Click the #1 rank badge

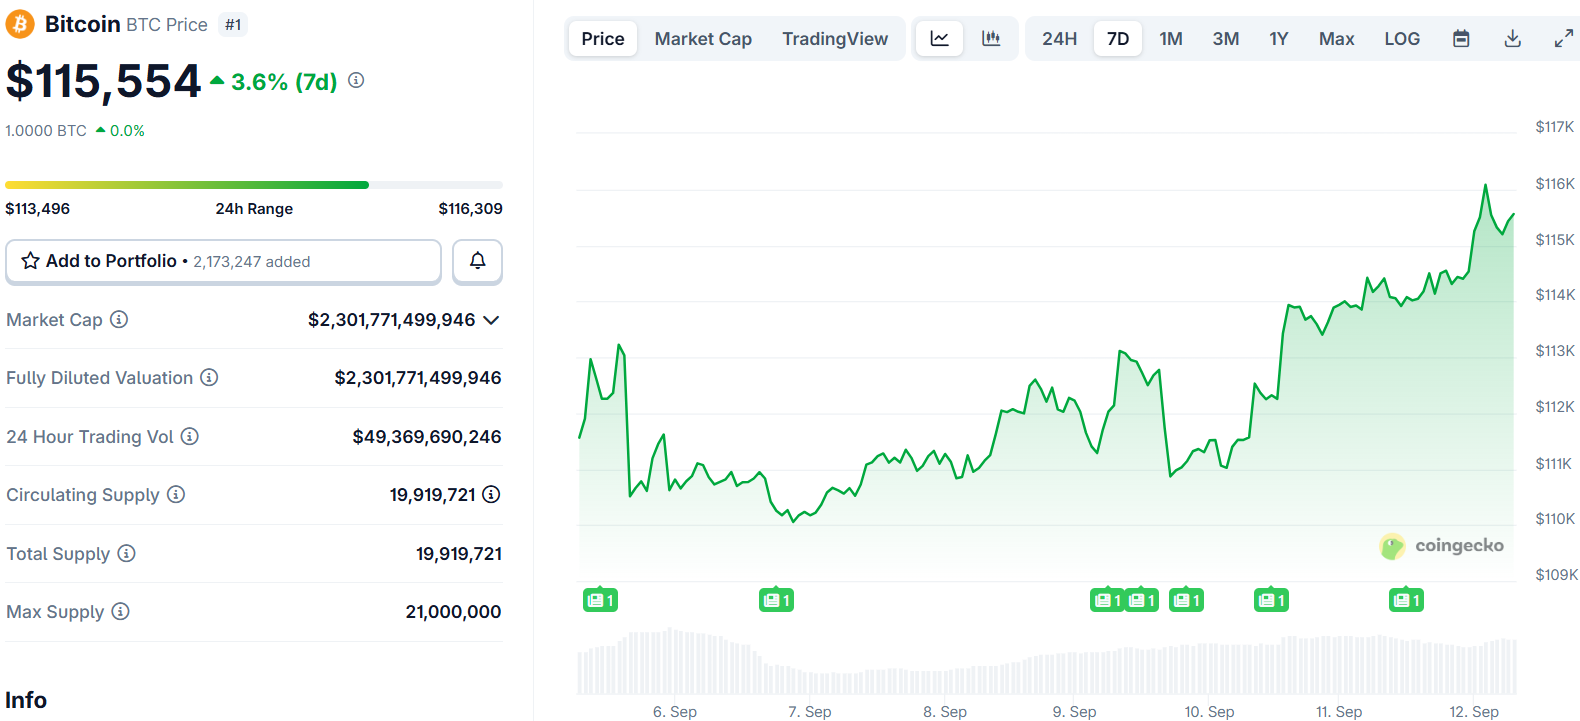coord(233,25)
